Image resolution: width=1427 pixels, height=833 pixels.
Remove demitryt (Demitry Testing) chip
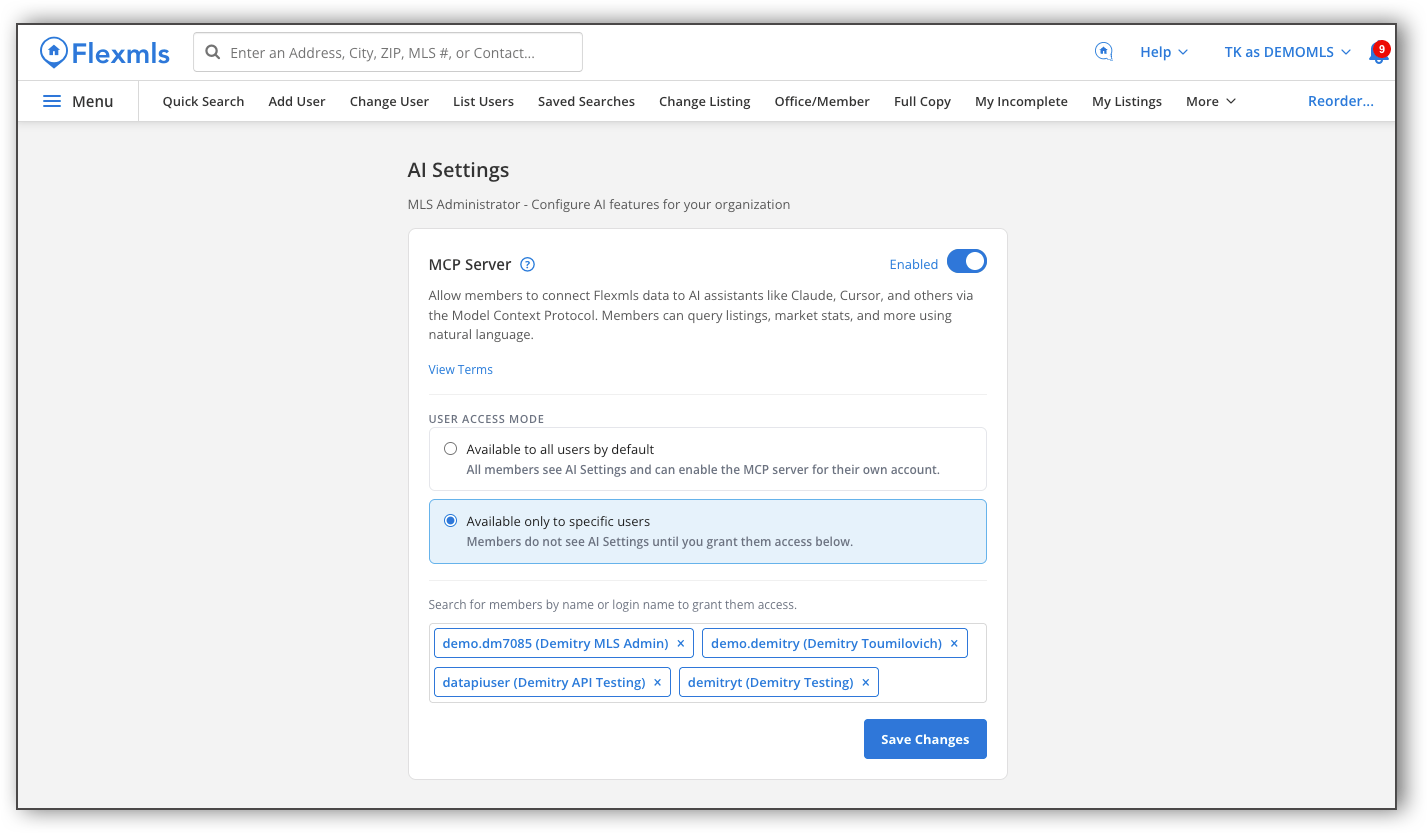point(866,682)
